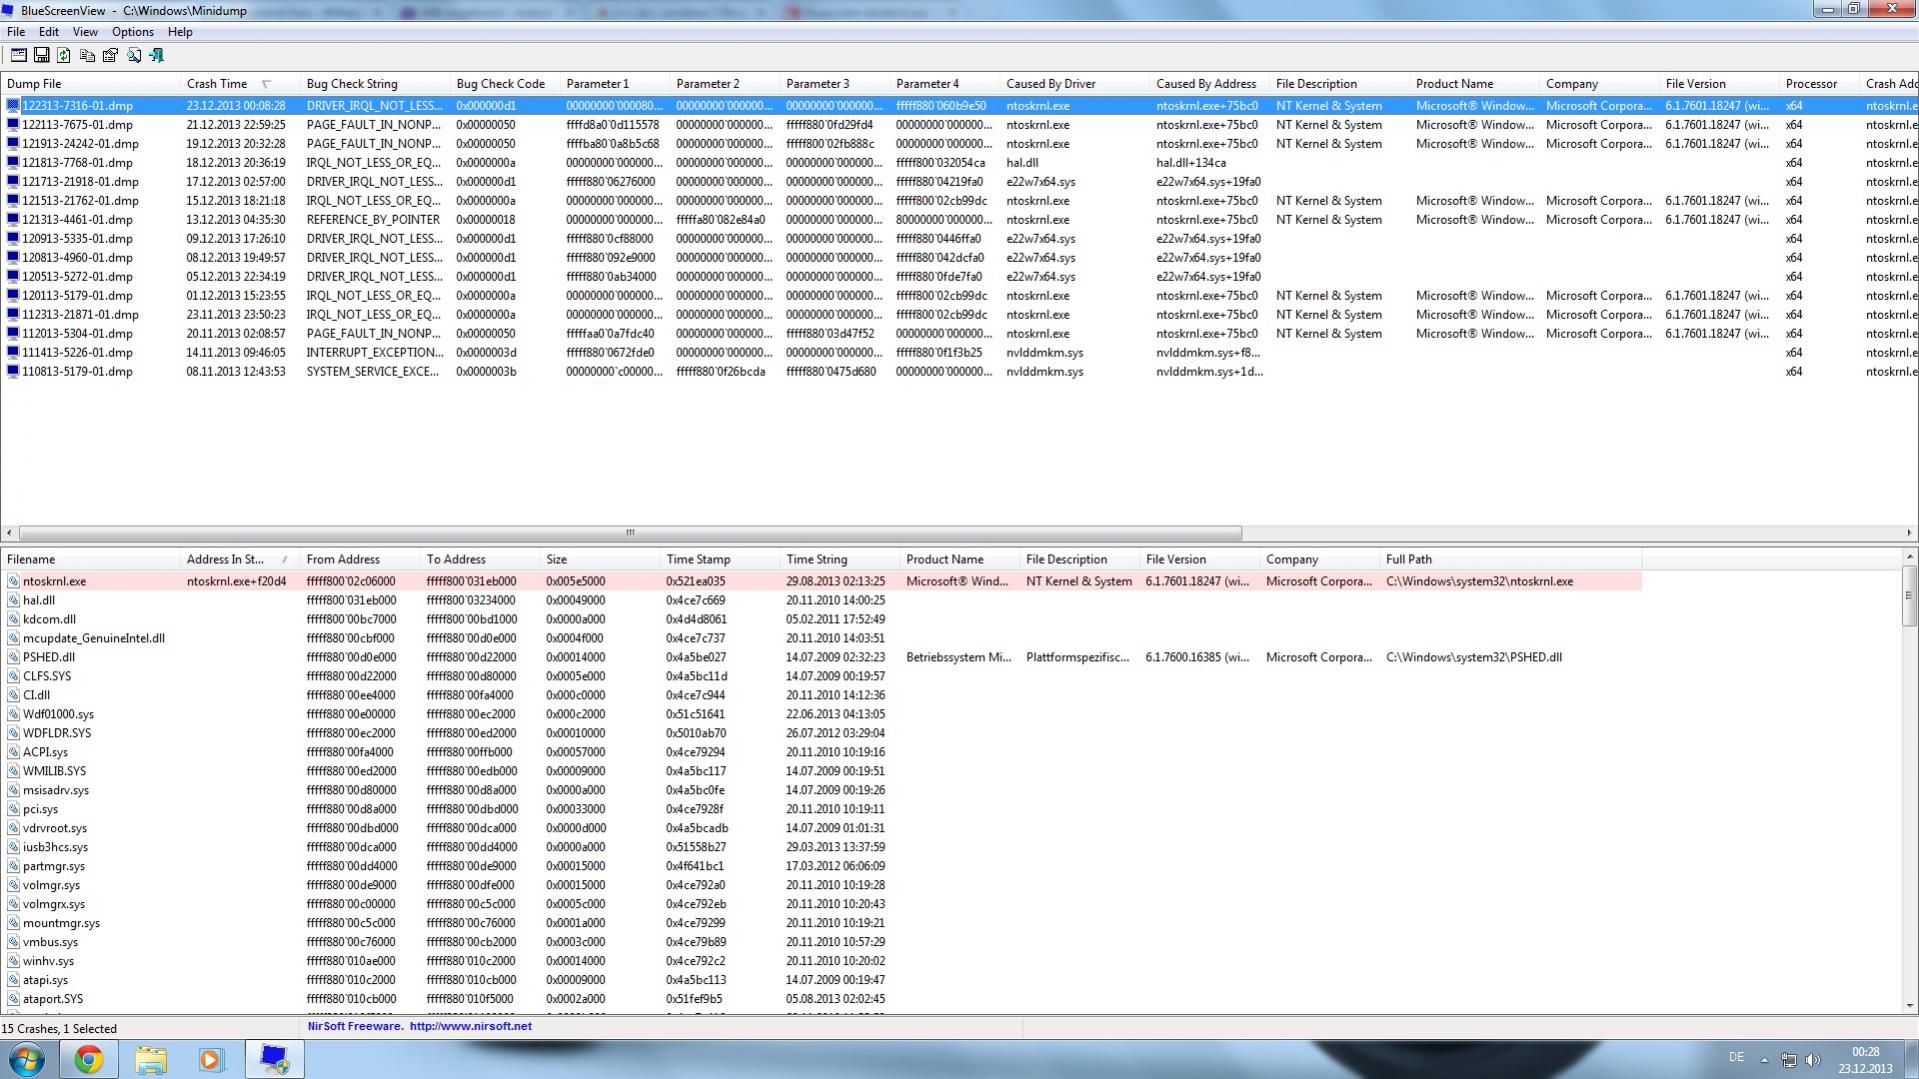Click the file icon next to hal.dll

(x=13, y=601)
